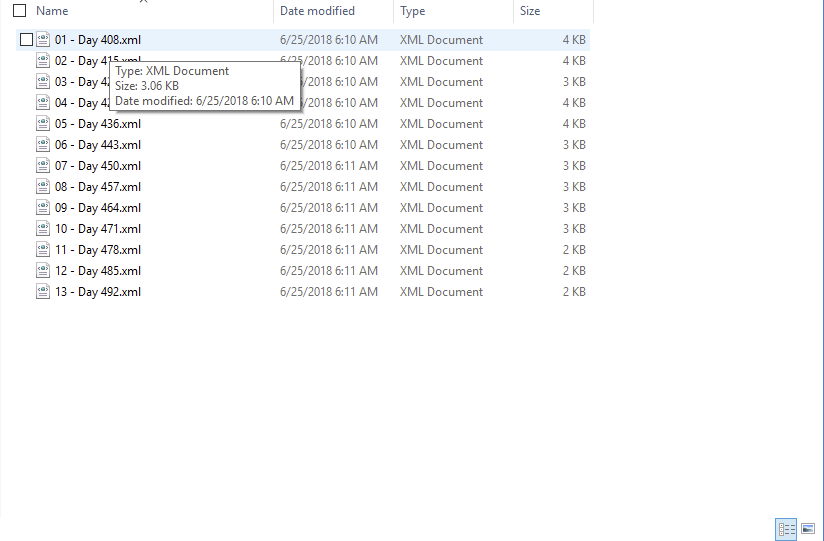Sort files by Date modified column
This screenshot has height=541, width=824.
point(317,11)
